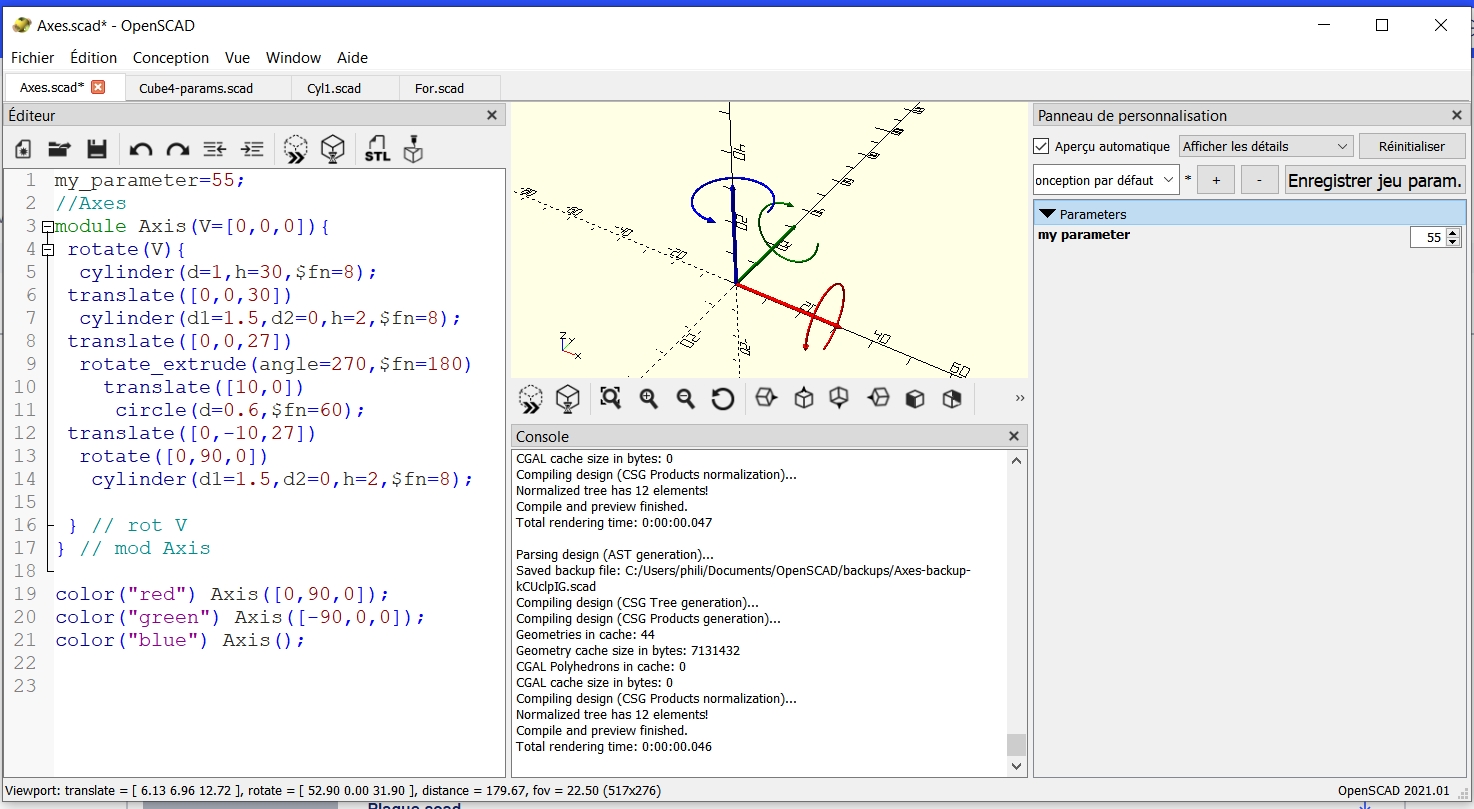The height and width of the screenshot is (809, 1474).
Task: Open the Fichier menu
Action: coord(33,58)
